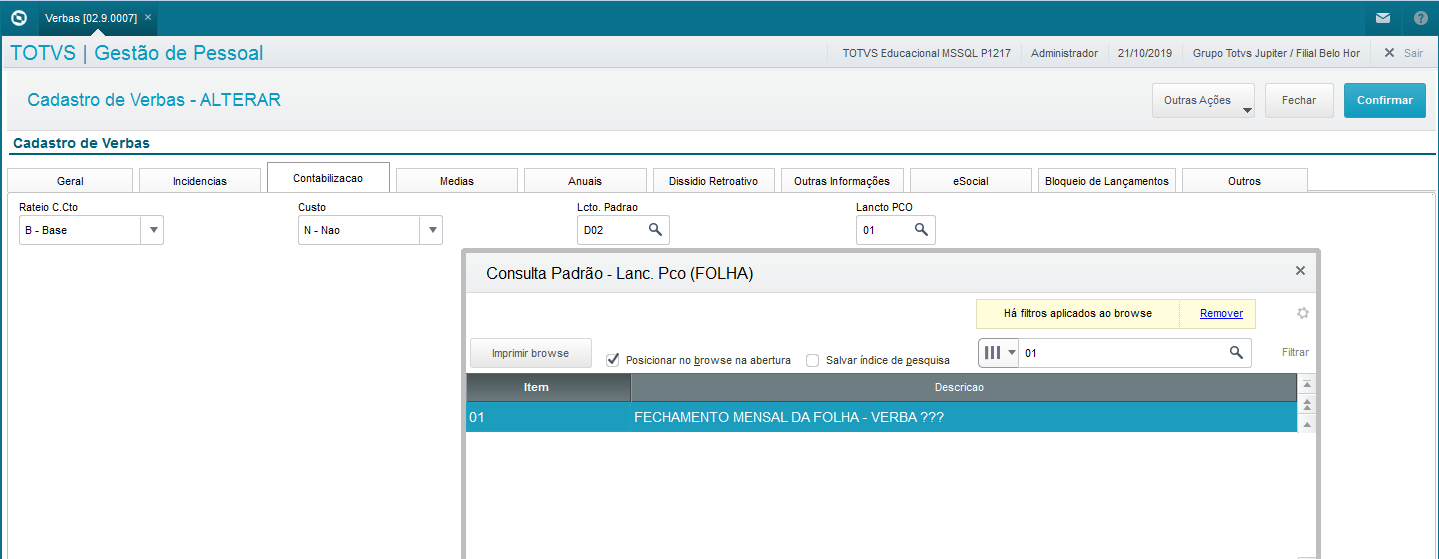Open Outras Ações dropdown menu
1439x559 pixels.
tap(1204, 100)
